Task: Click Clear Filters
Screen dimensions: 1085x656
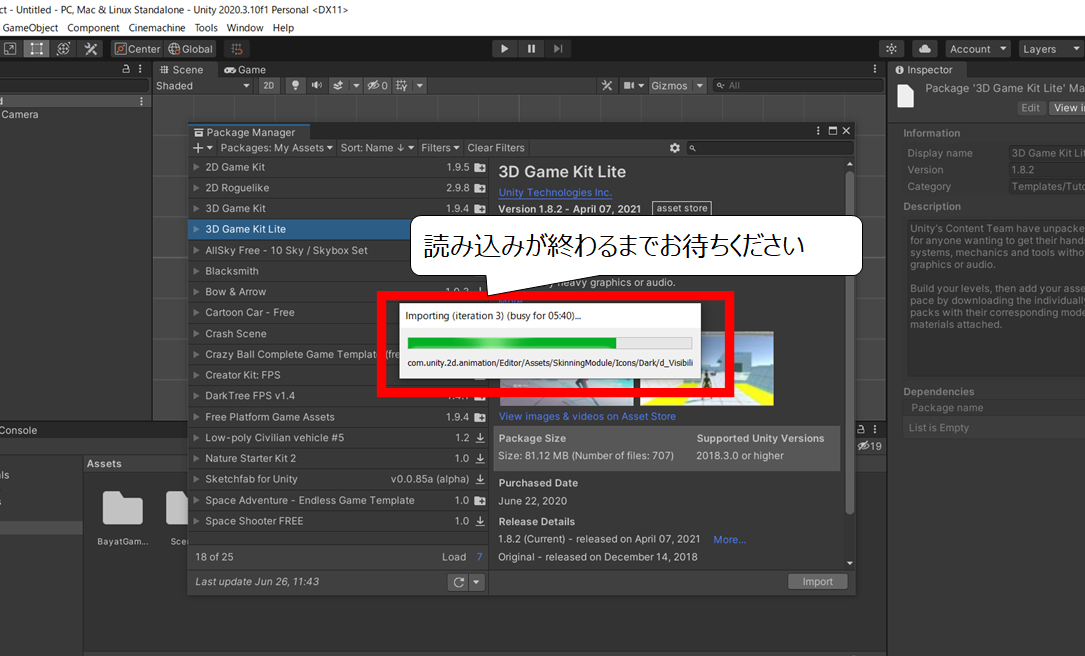Action: click(496, 148)
